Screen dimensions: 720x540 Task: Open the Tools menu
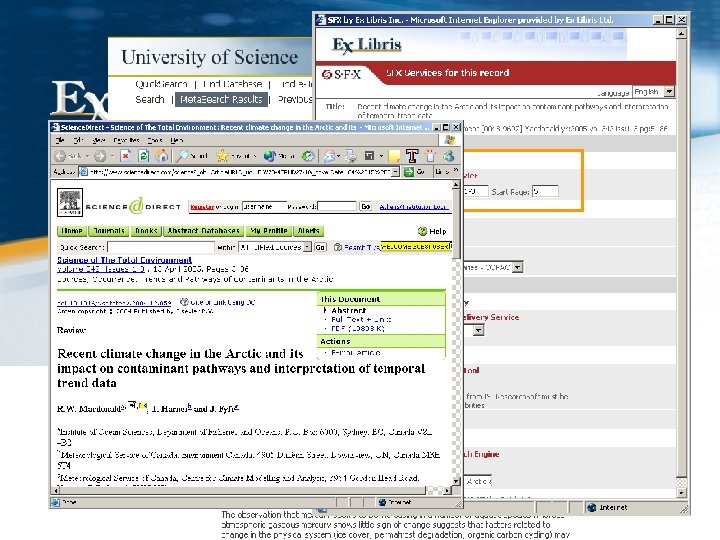click(154, 140)
